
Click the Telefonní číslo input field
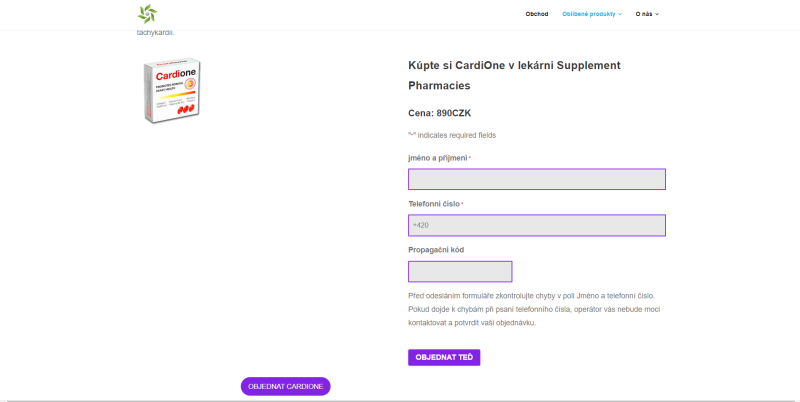(536, 225)
